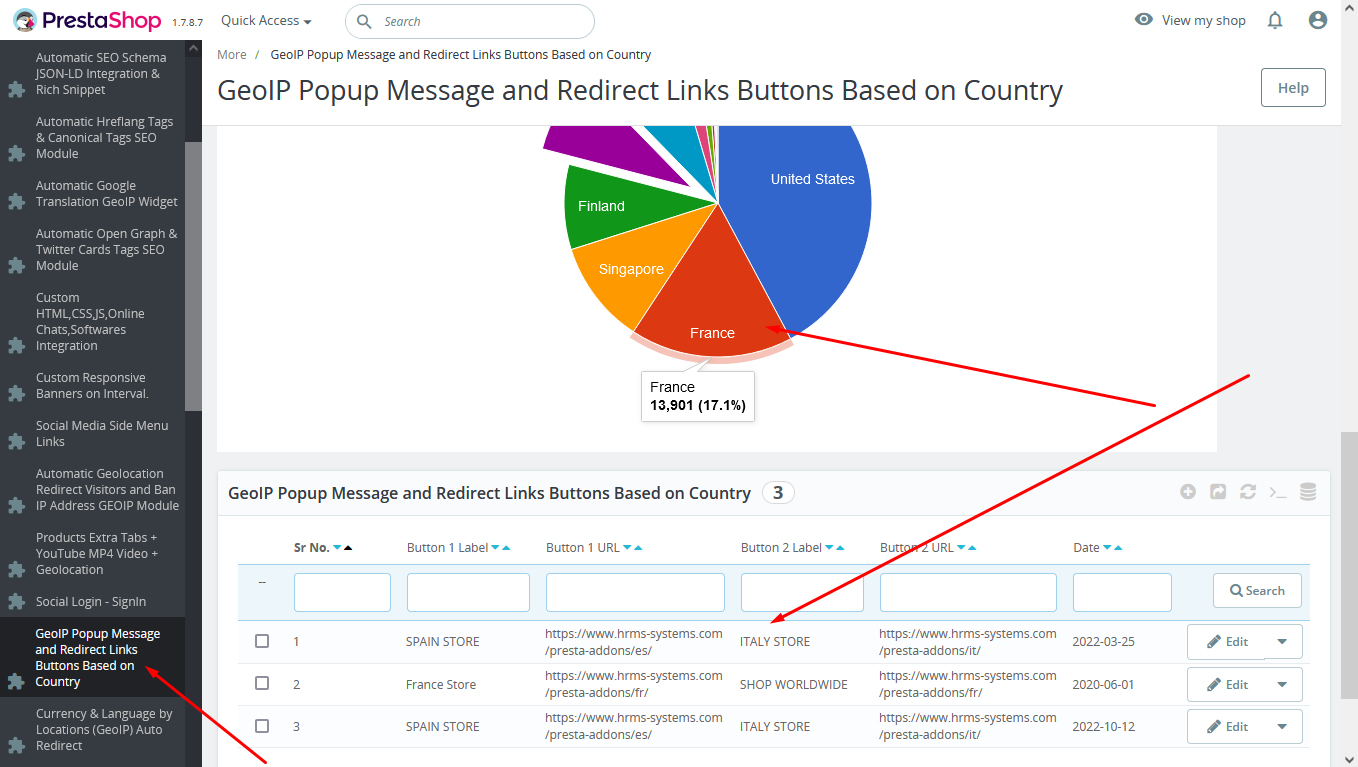The height and width of the screenshot is (767, 1358).
Task: Sort Sr No. column descending arrow
Action: [337, 548]
